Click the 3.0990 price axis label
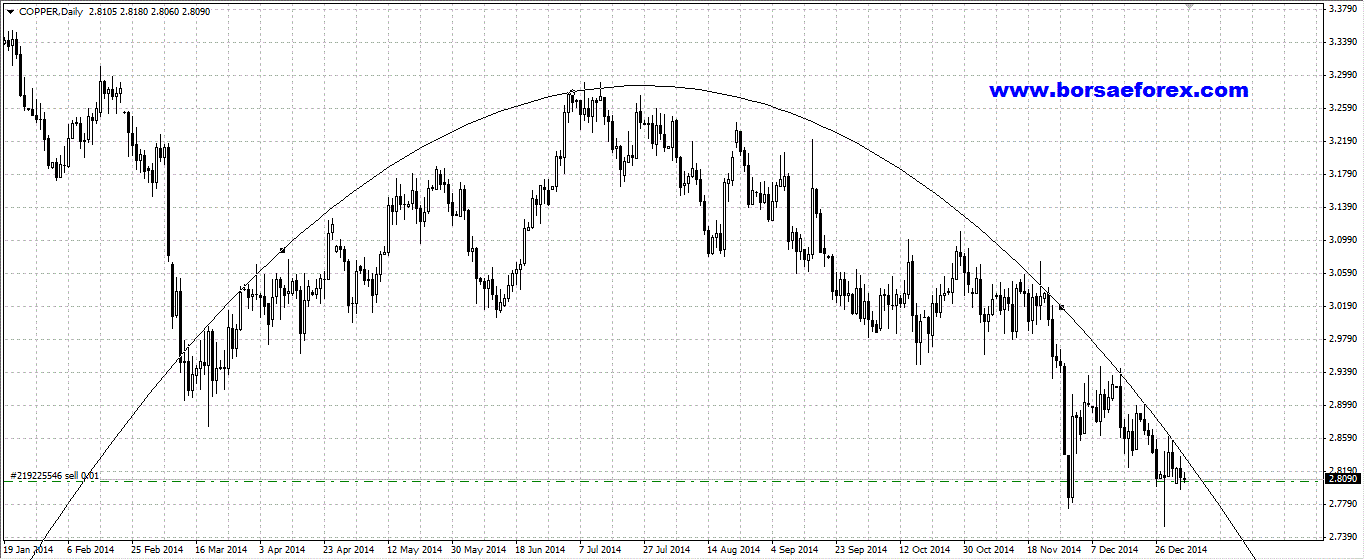The image size is (1364, 560). tap(1342, 240)
